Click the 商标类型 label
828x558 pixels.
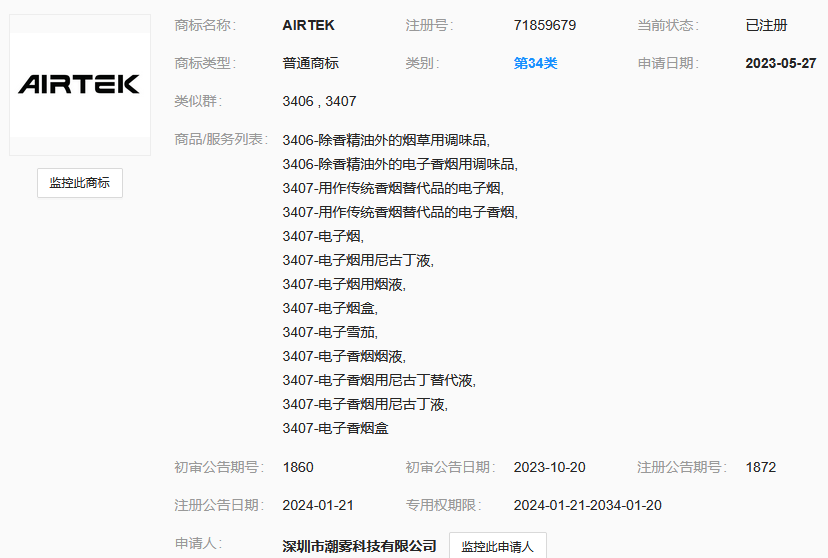[205, 63]
